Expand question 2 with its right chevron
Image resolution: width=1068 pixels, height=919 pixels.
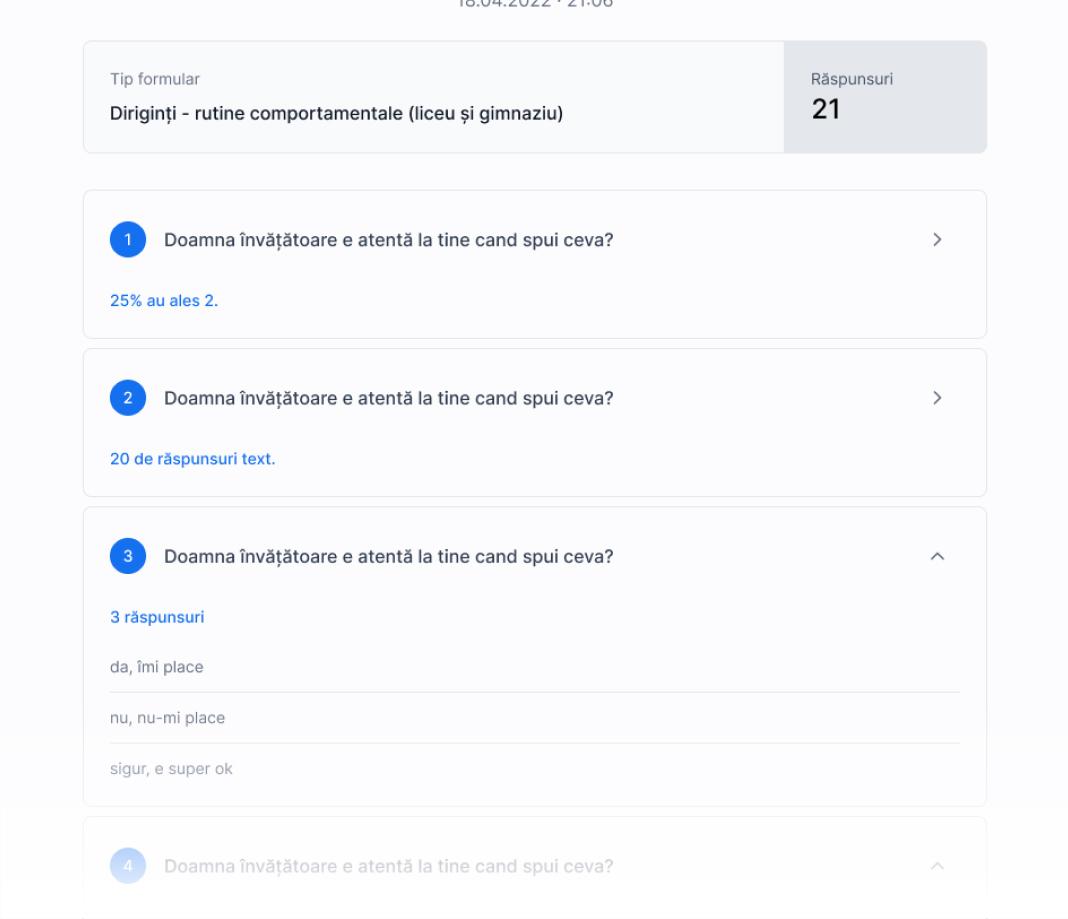pos(937,398)
